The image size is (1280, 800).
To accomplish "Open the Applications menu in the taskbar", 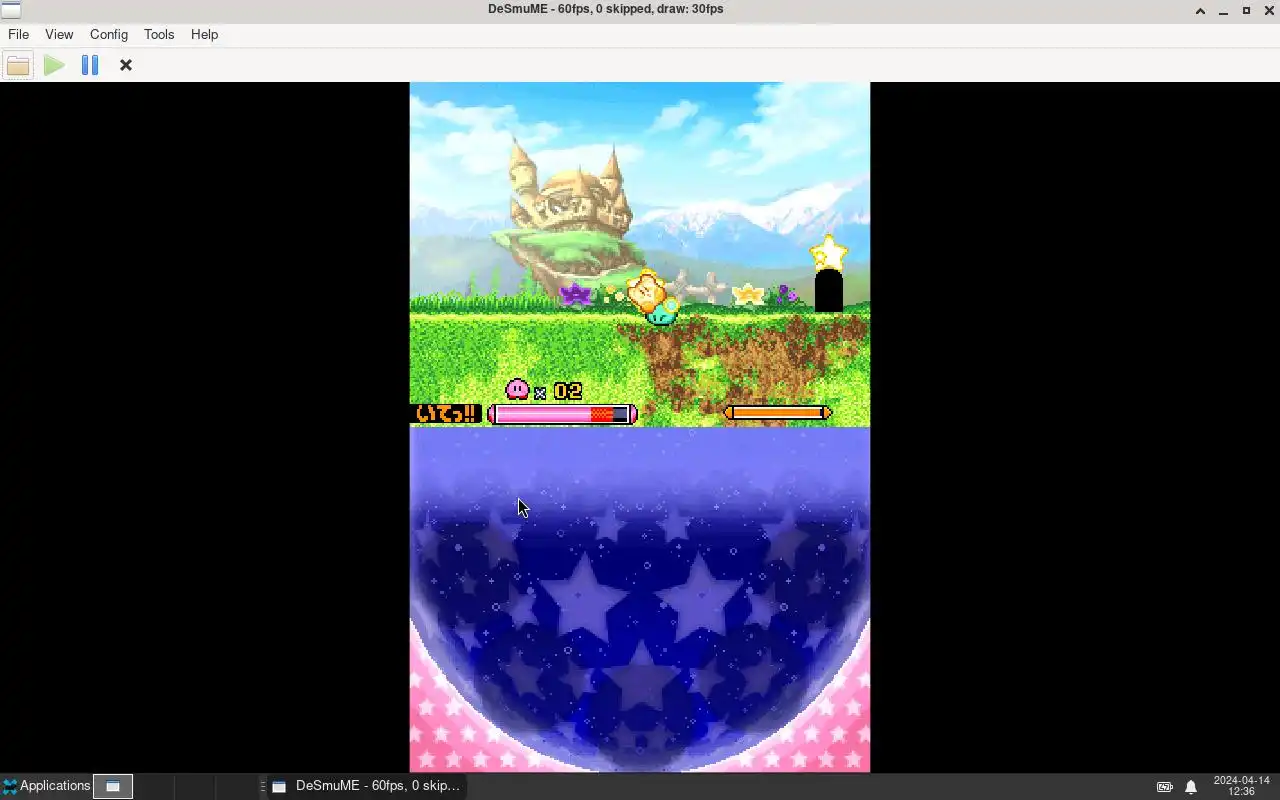I will pyautogui.click(x=46, y=786).
